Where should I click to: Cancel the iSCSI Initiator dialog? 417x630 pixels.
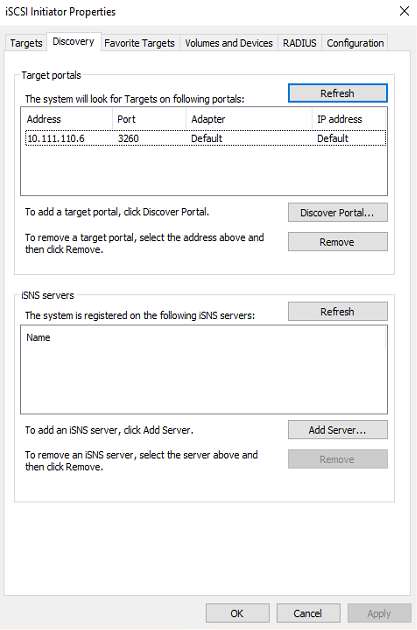(x=308, y=614)
